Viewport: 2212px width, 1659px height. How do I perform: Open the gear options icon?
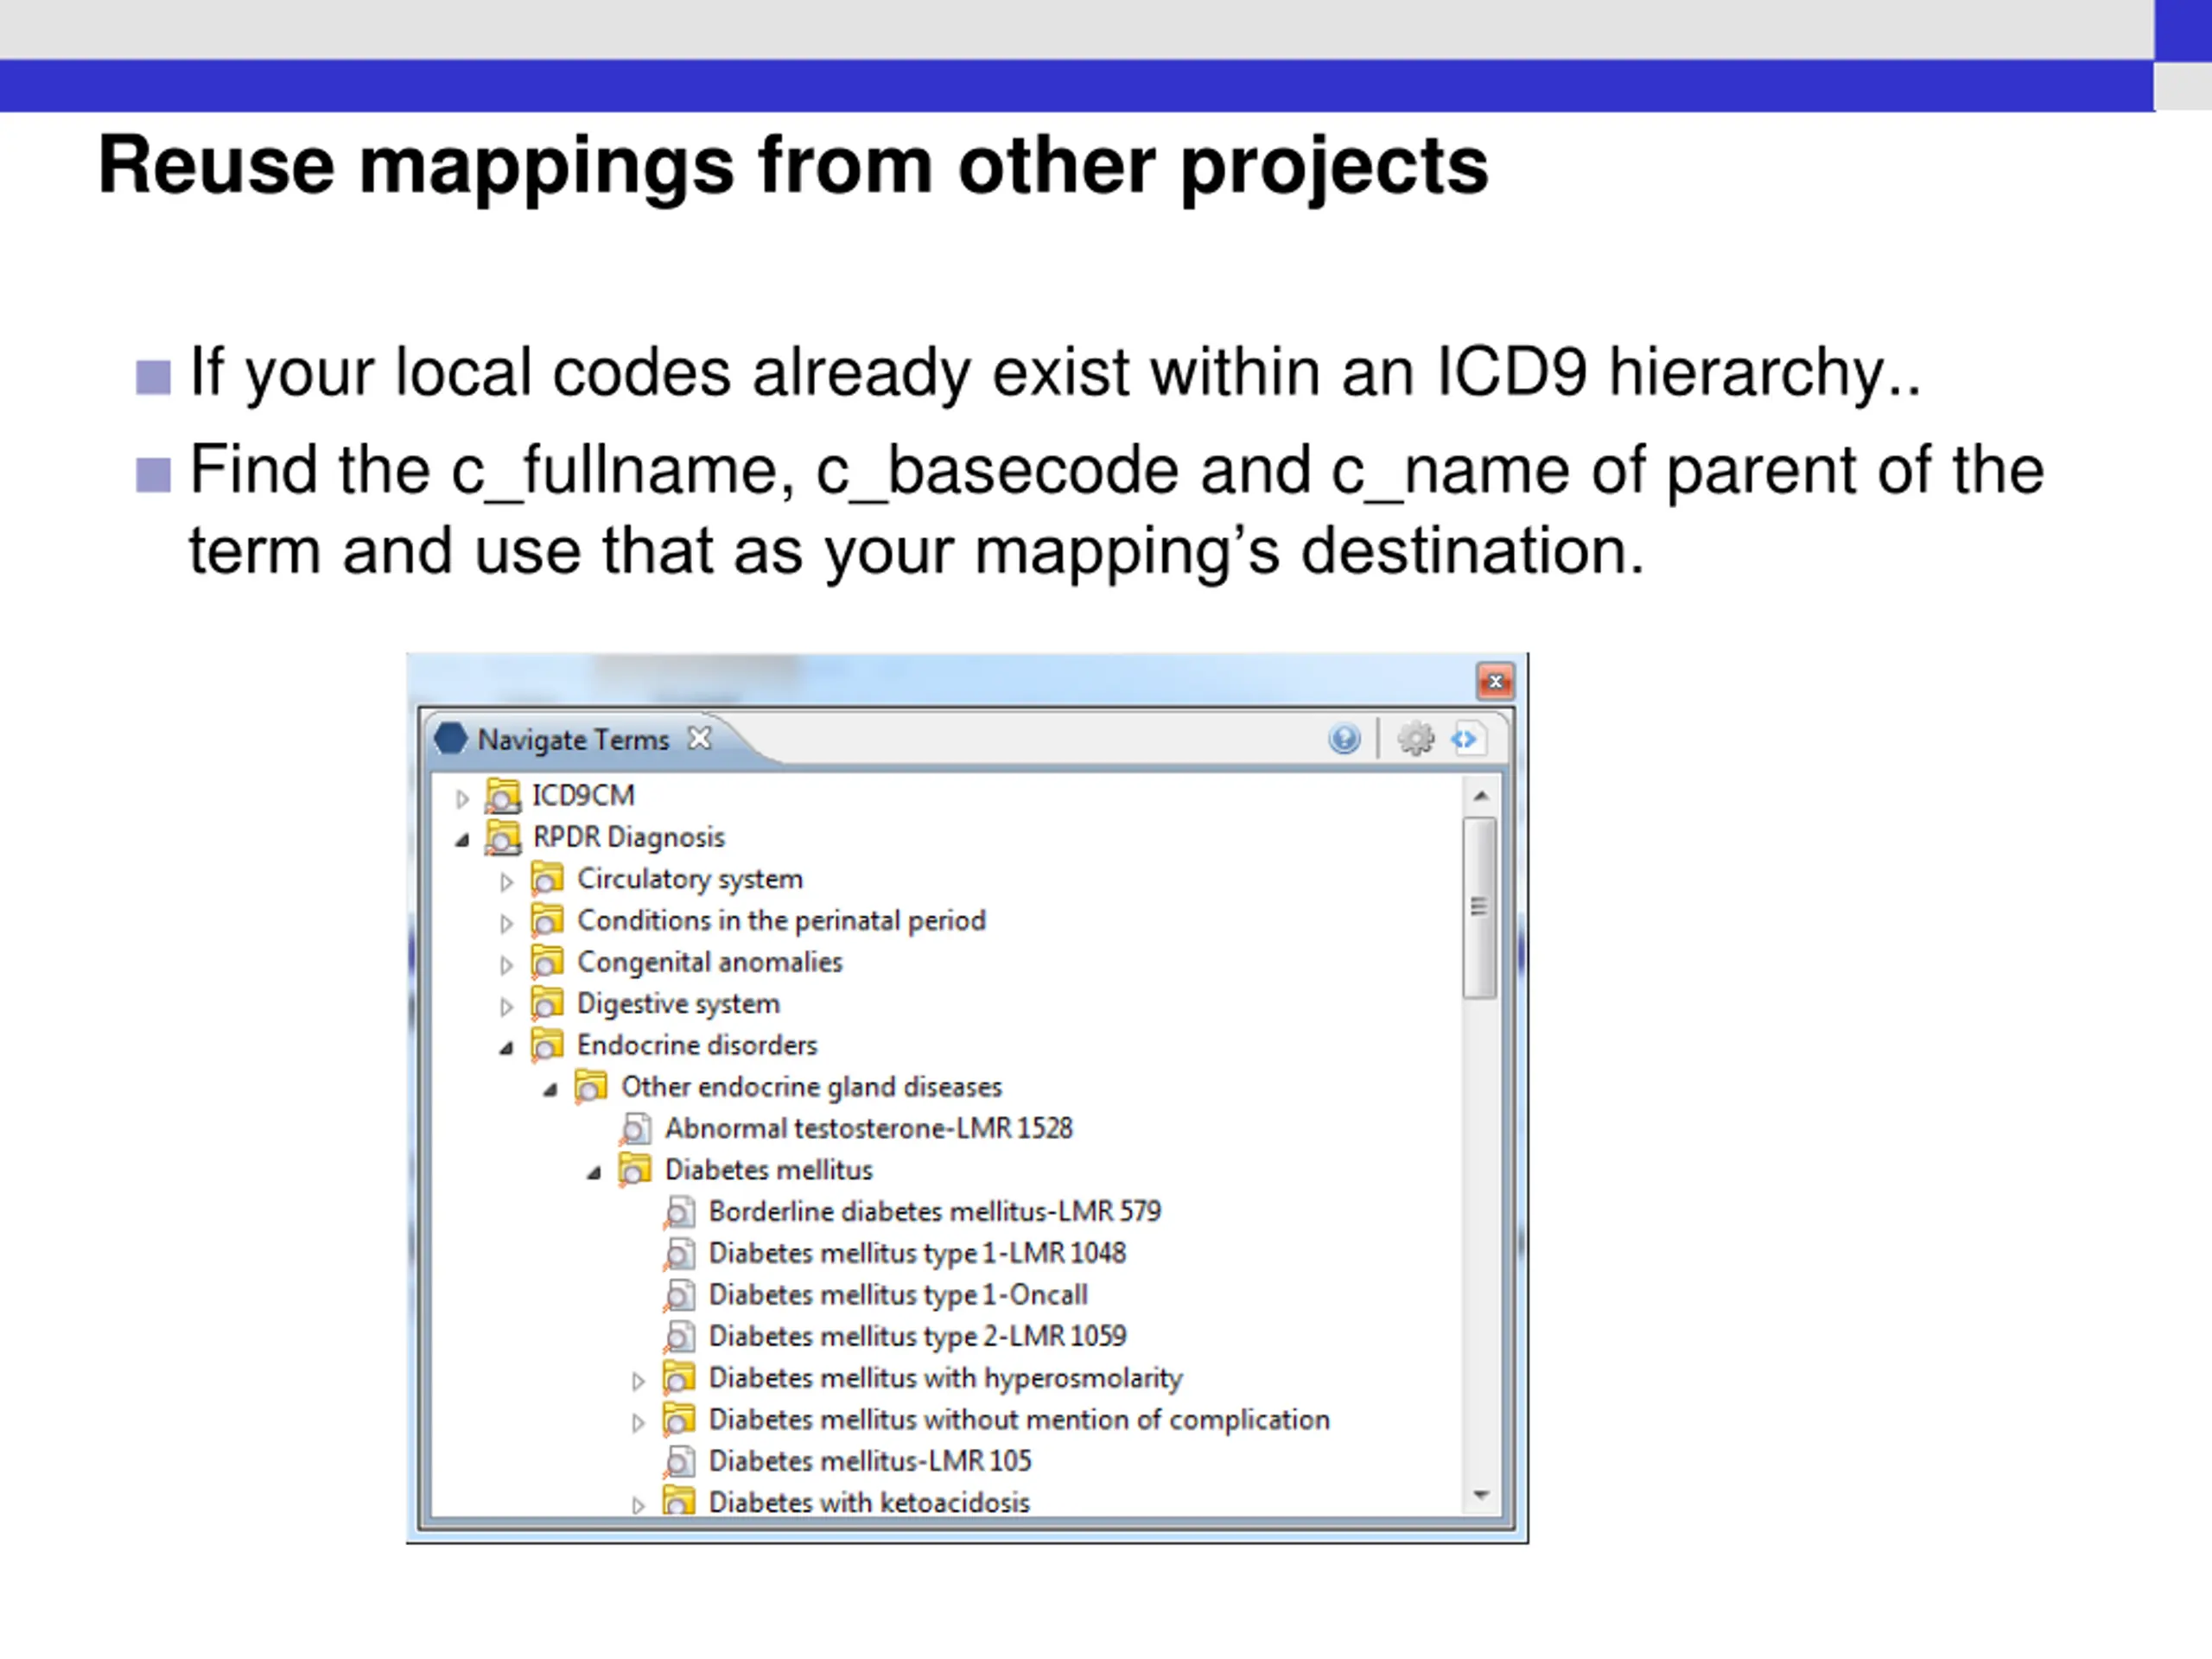[1415, 739]
